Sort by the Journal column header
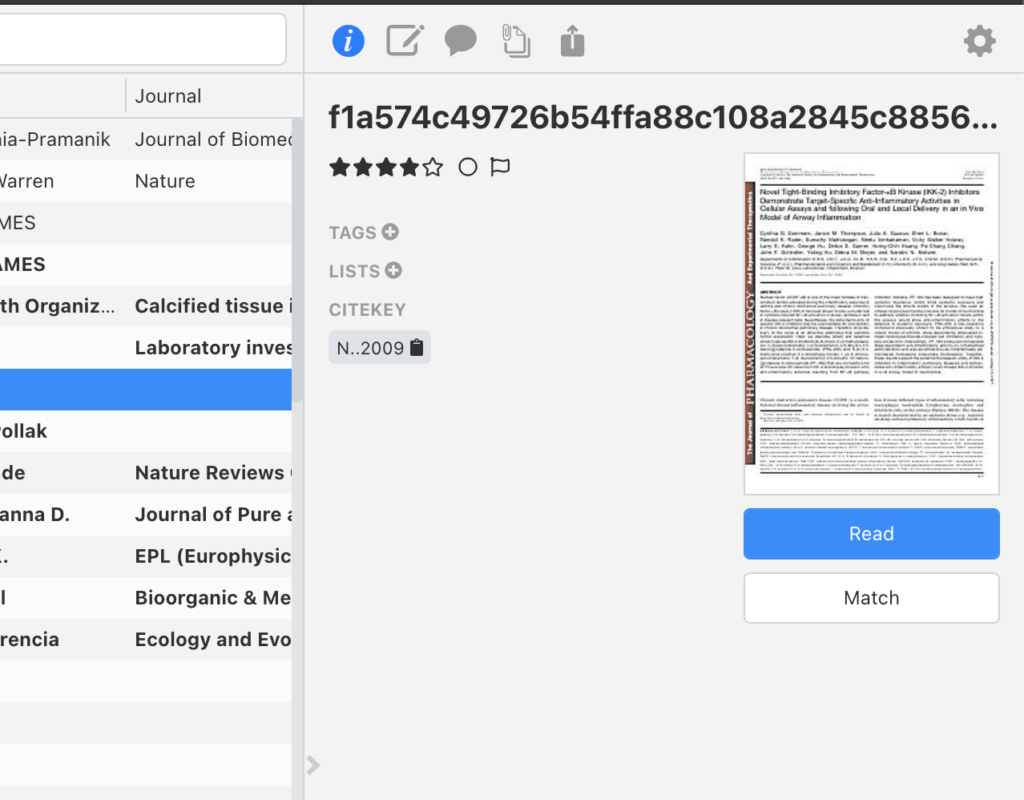This screenshot has width=1024, height=800. 168,95
